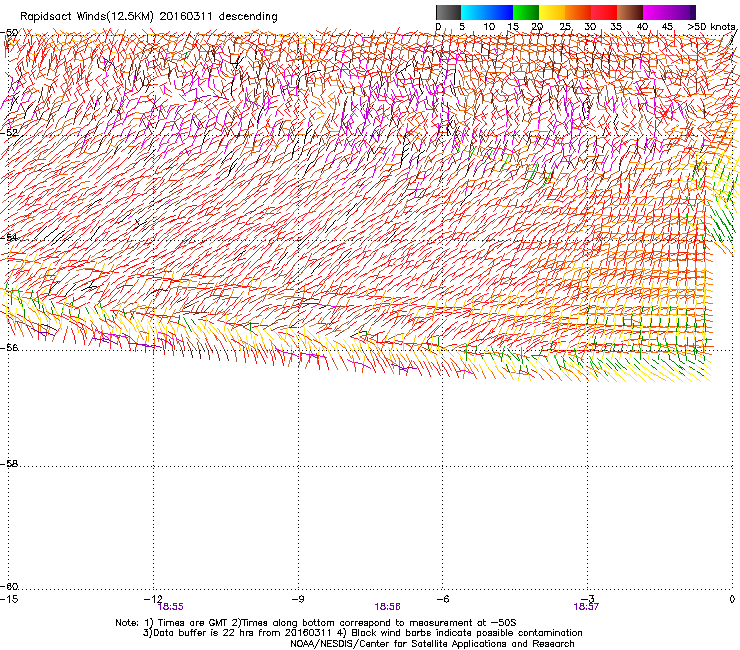Image resolution: width=740 pixels, height=650 pixels.
Task: Click the '>50 knots' legend label
Action: 711,27
